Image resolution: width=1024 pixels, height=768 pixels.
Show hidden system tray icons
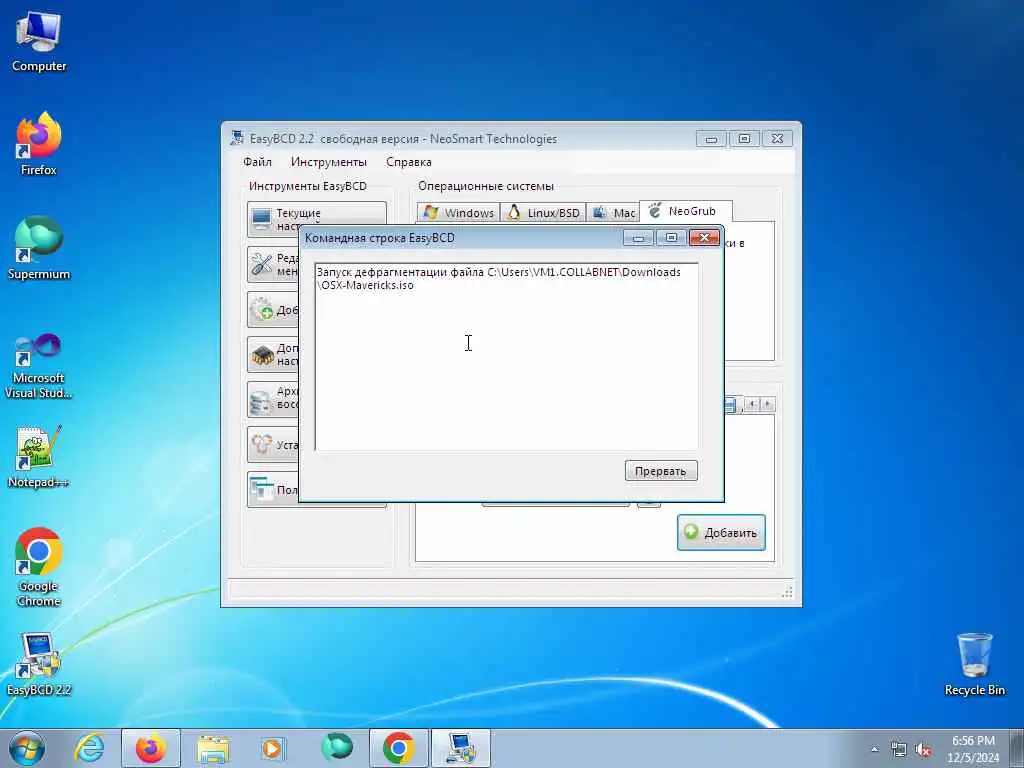click(874, 750)
